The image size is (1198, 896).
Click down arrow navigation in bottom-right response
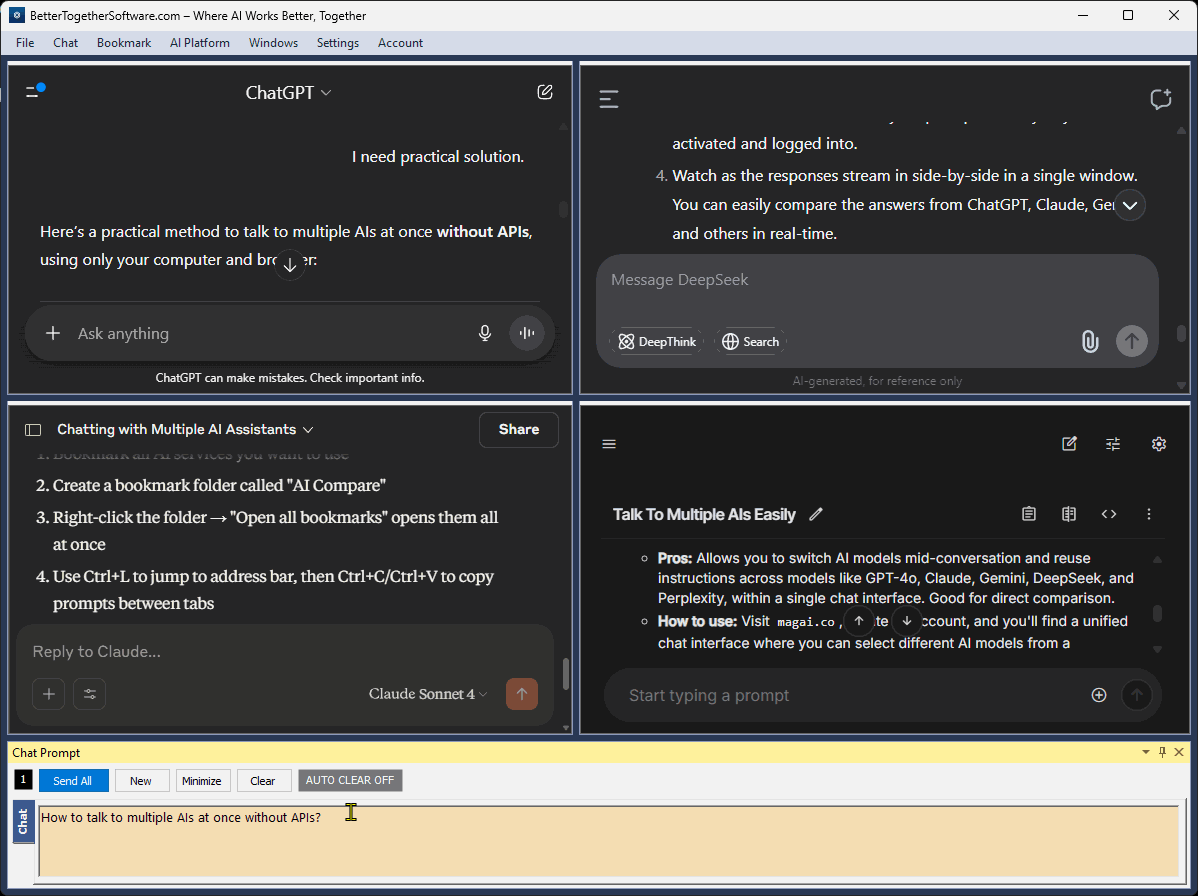[x=907, y=621]
